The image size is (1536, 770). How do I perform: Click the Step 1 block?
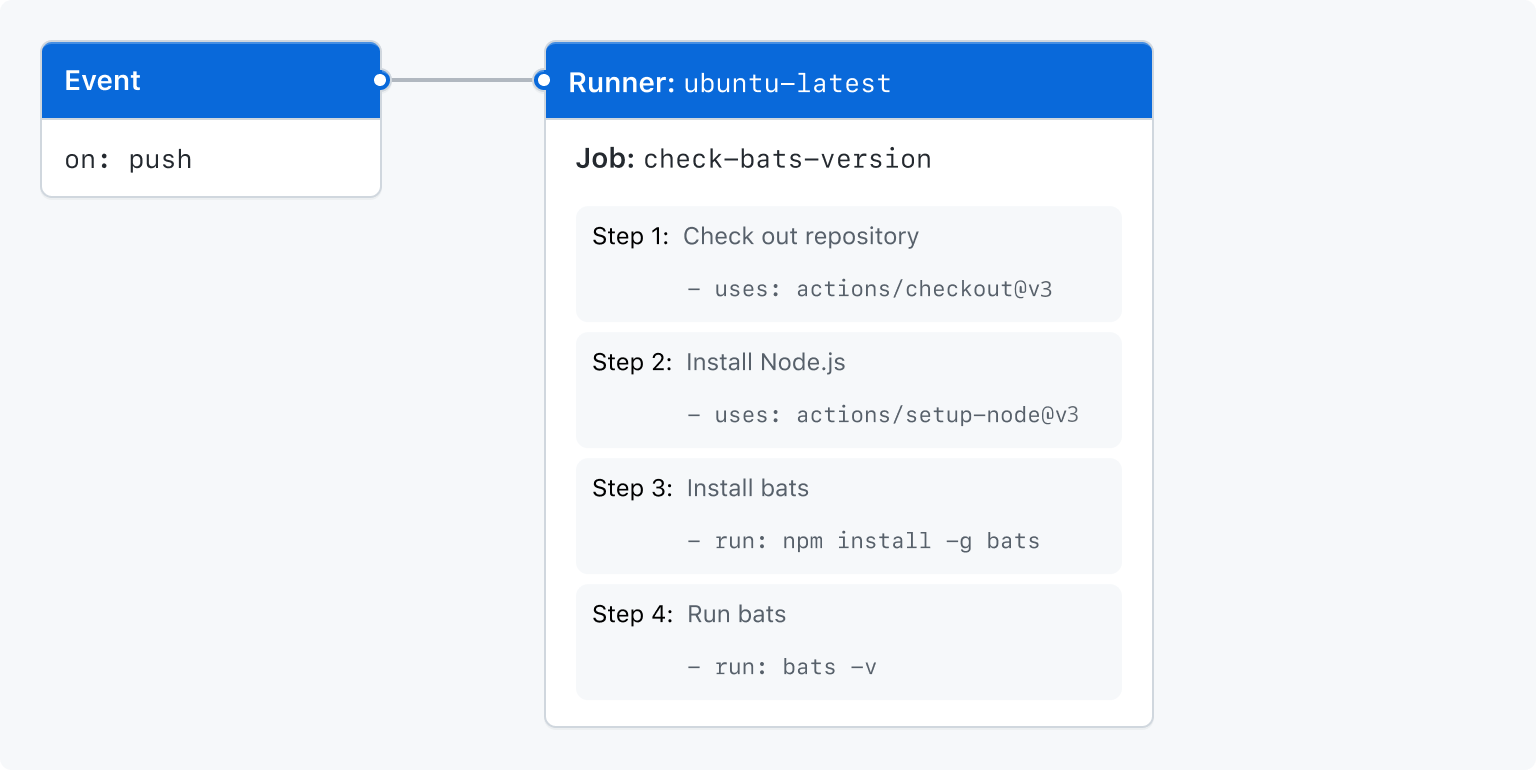848,263
